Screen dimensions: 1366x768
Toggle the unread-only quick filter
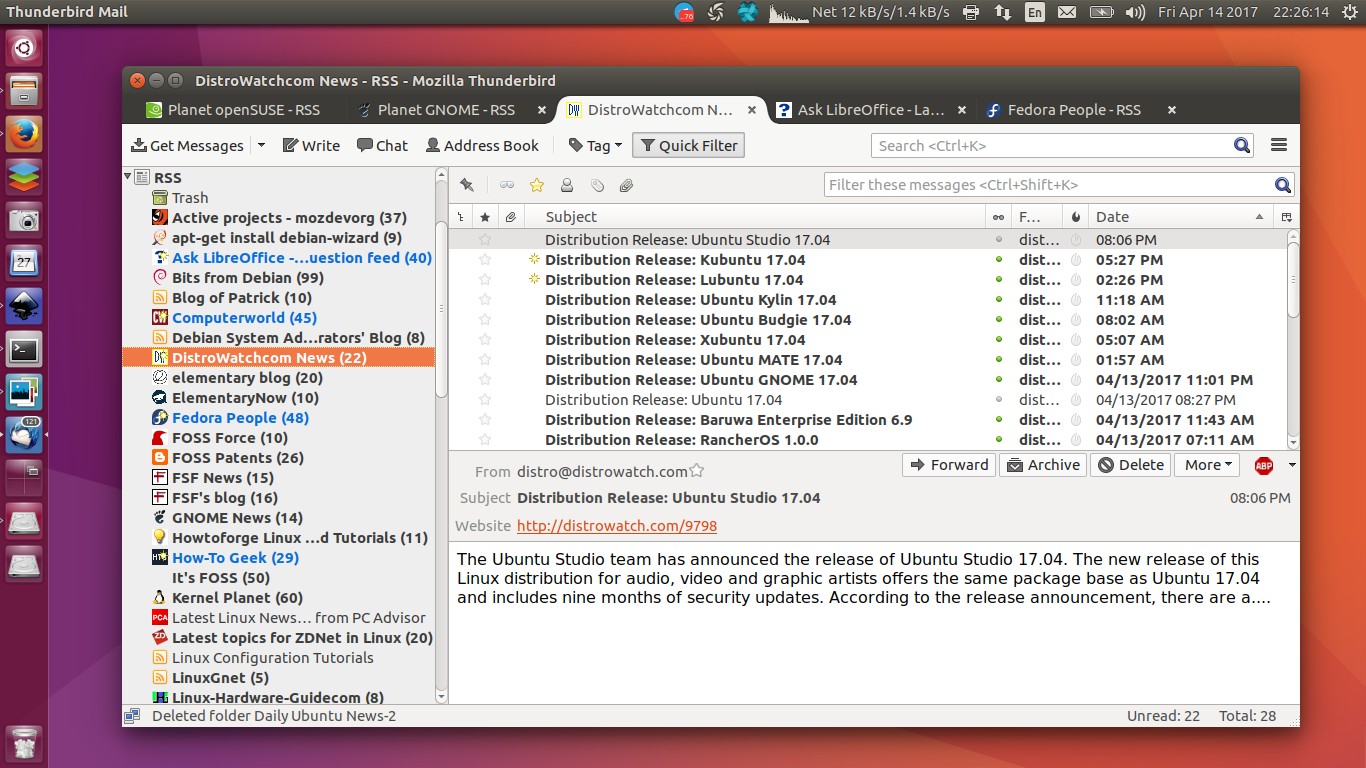507,185
